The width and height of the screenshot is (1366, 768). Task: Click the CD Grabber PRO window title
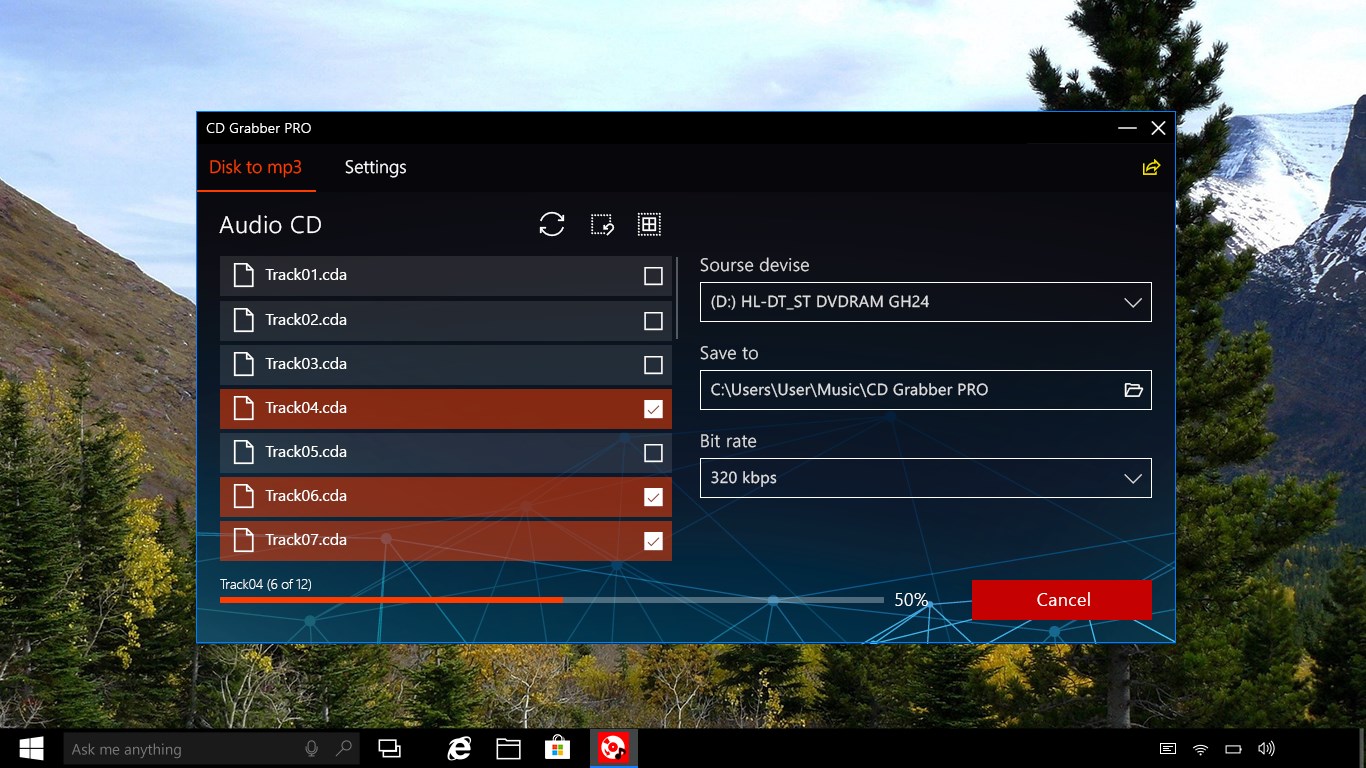click(259, 128)
